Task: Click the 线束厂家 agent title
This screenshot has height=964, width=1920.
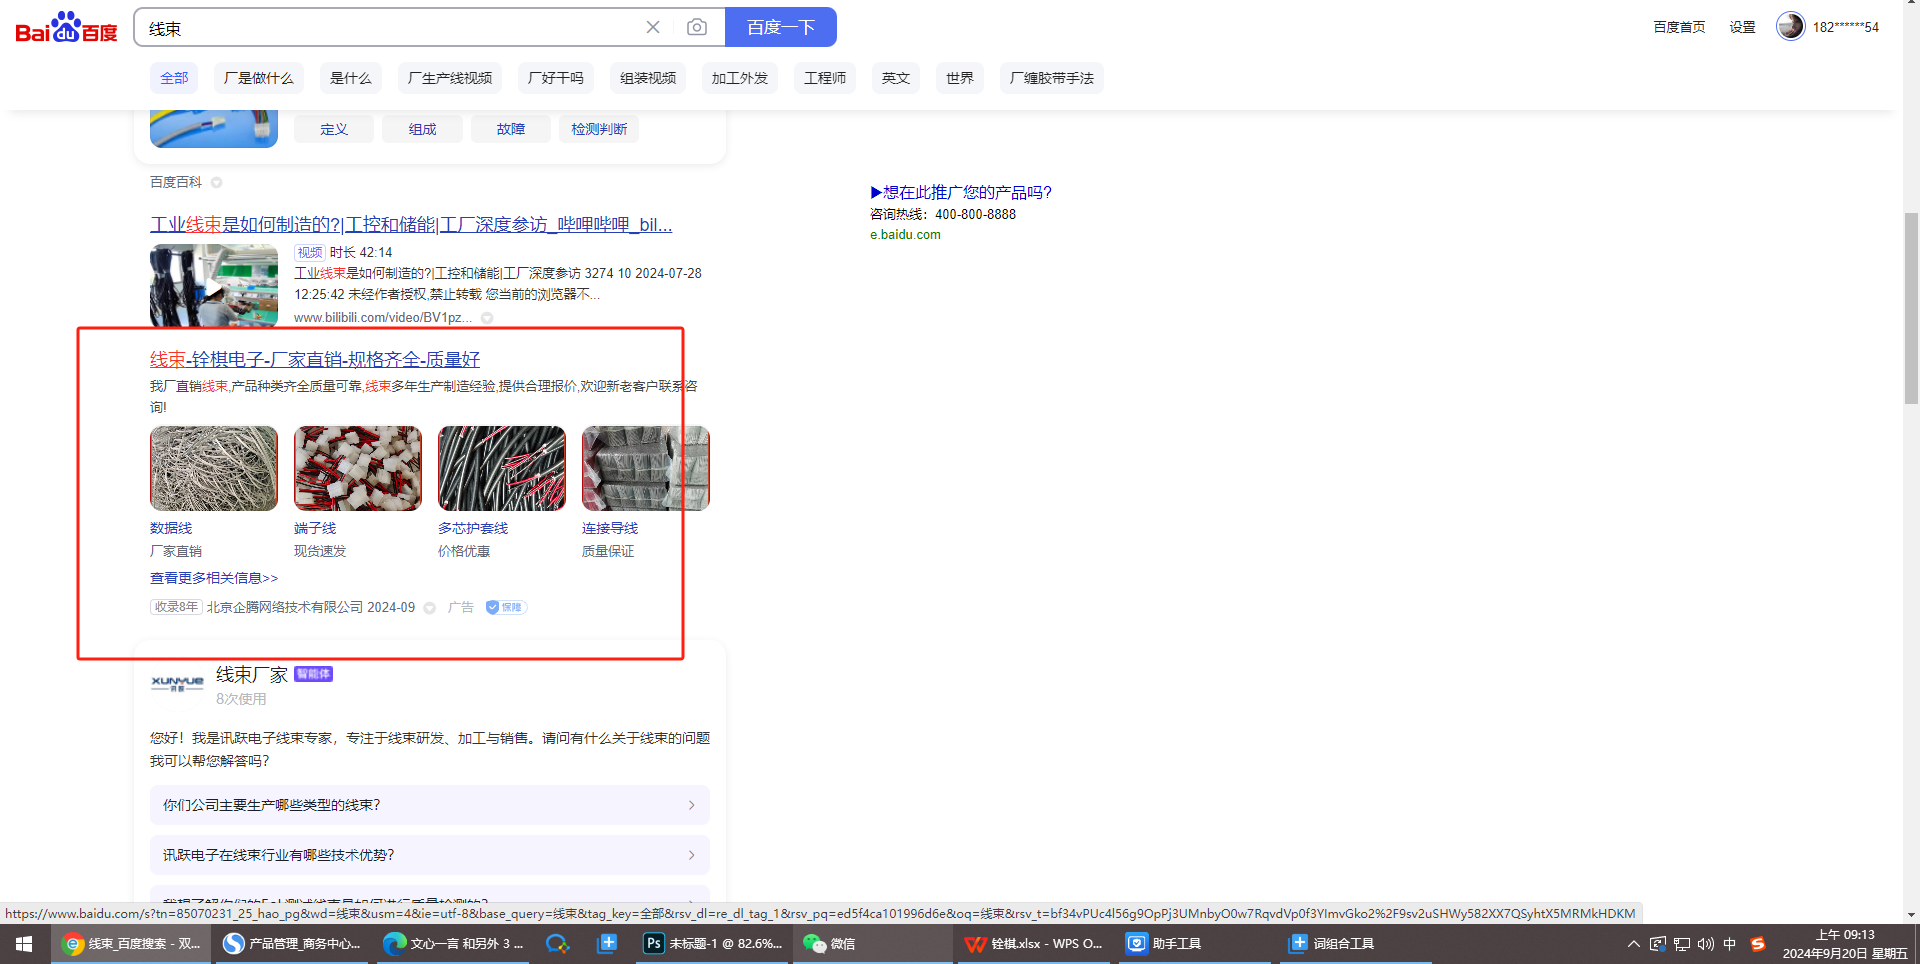Action: point(252,675)
